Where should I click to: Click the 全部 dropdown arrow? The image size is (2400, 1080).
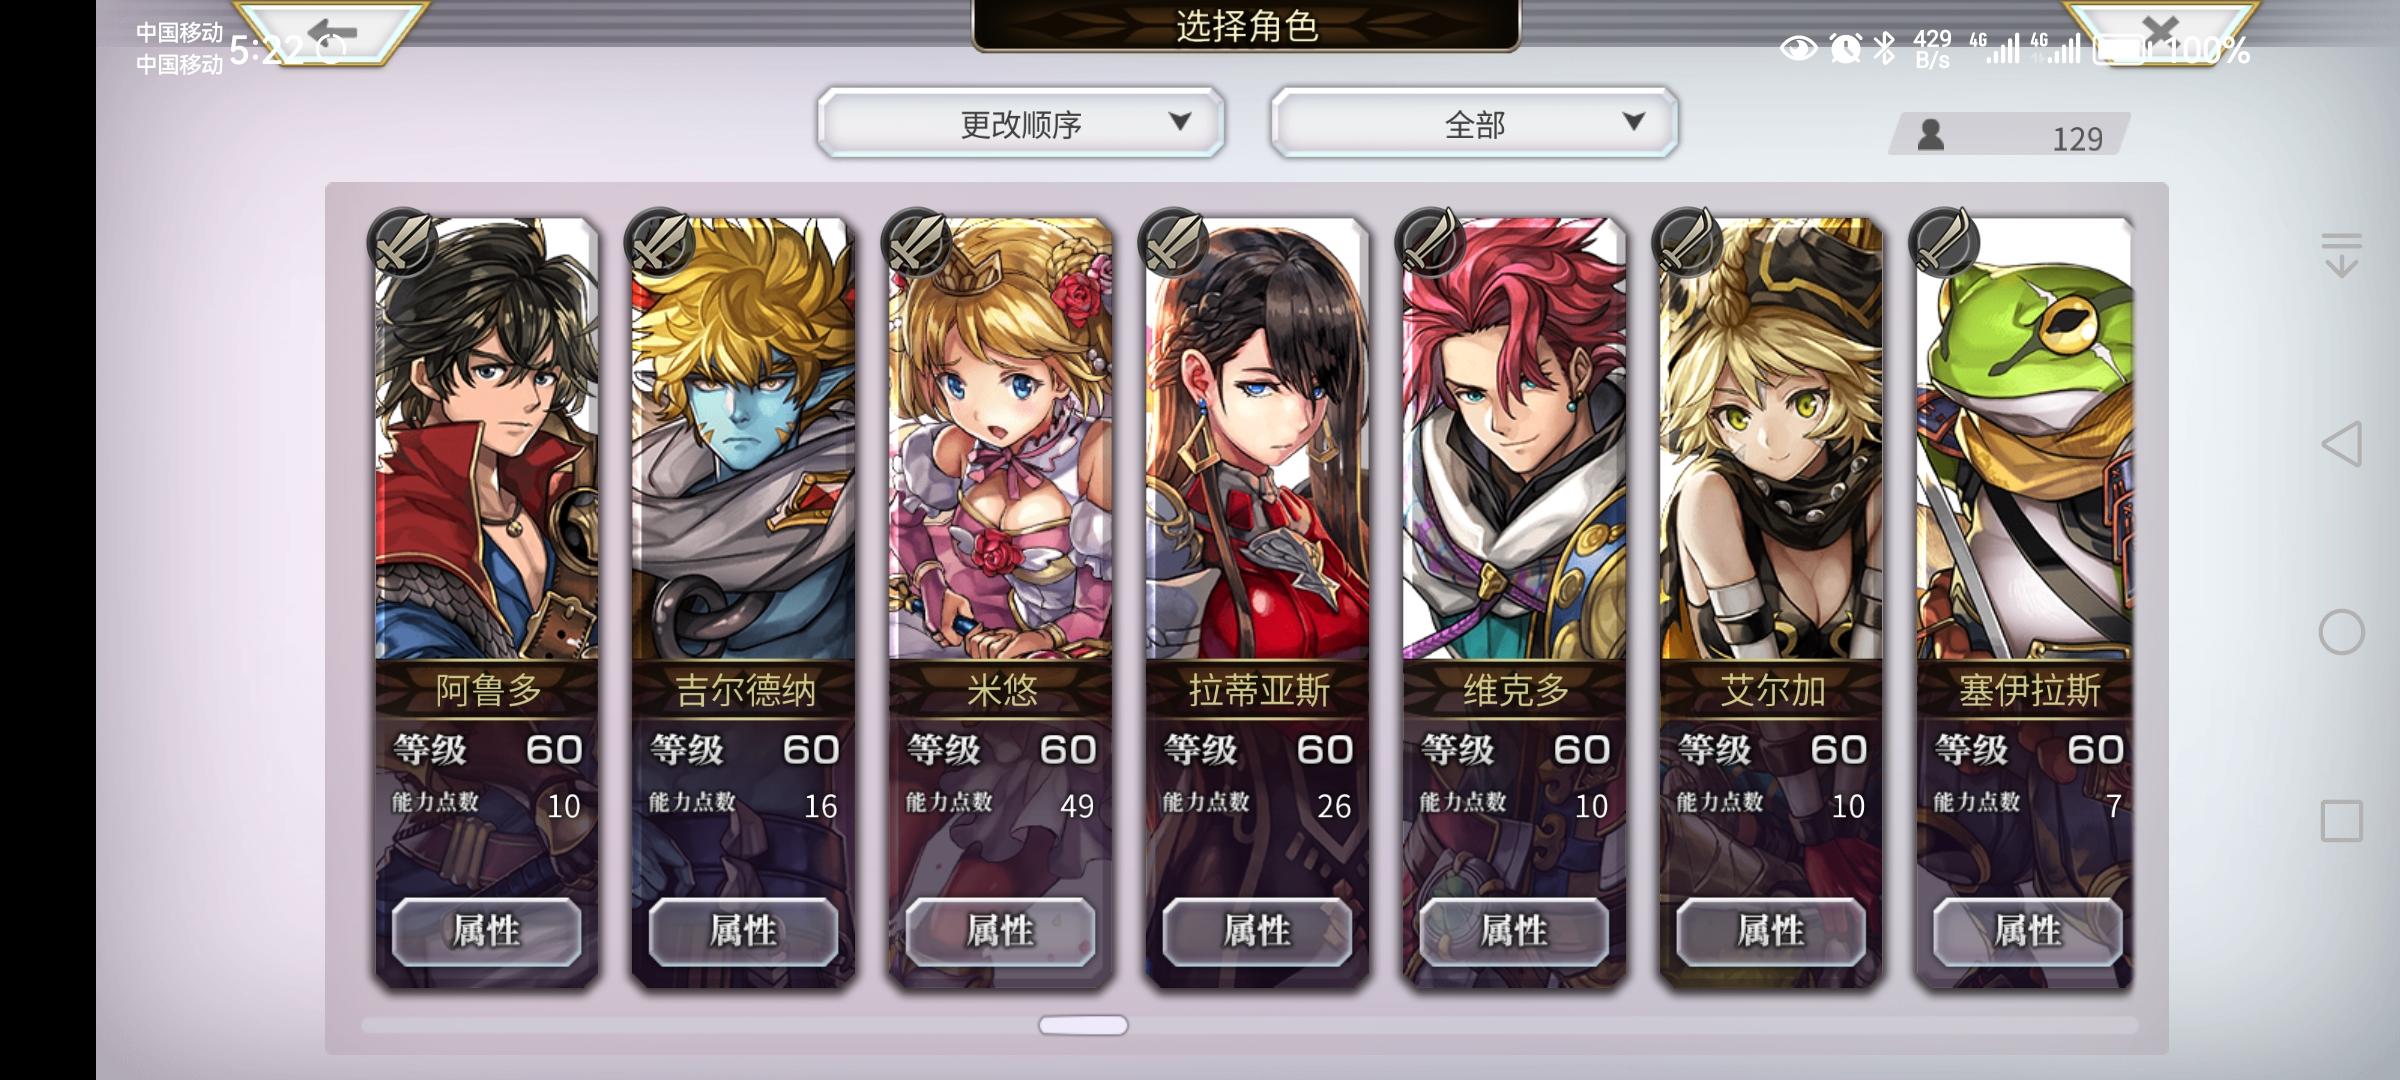click(x=1634, y=122)
